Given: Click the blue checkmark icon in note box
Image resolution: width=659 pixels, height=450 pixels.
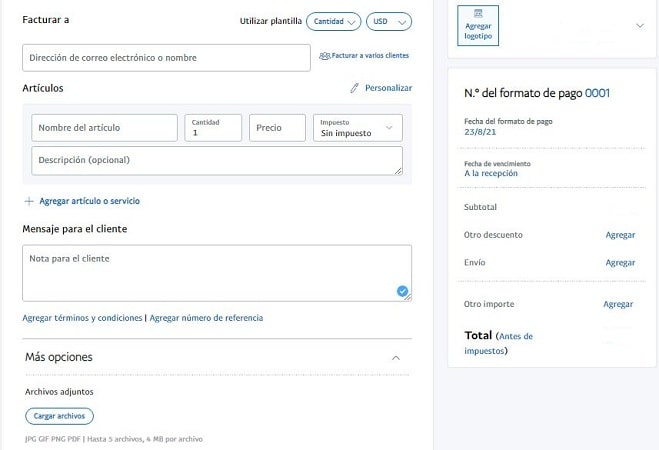Looking at the screenshot, I should coord(402,291).
